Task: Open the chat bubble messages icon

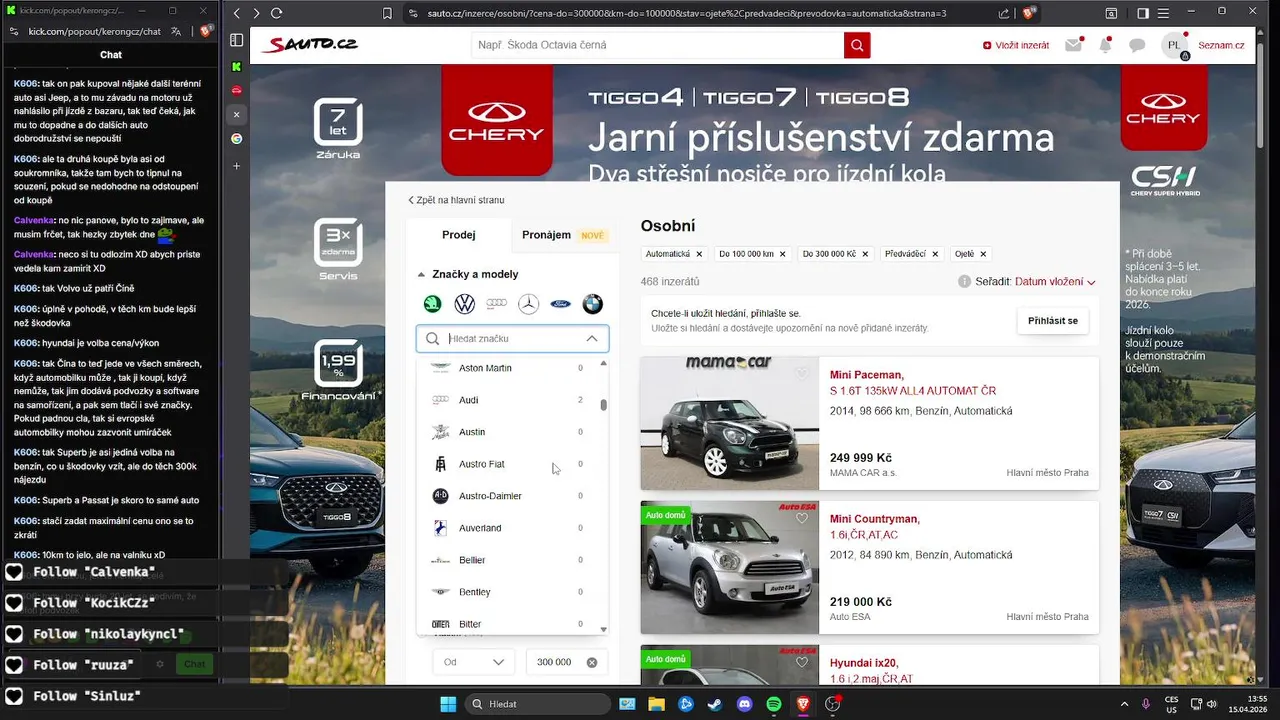Action: tap(1137, 45)
